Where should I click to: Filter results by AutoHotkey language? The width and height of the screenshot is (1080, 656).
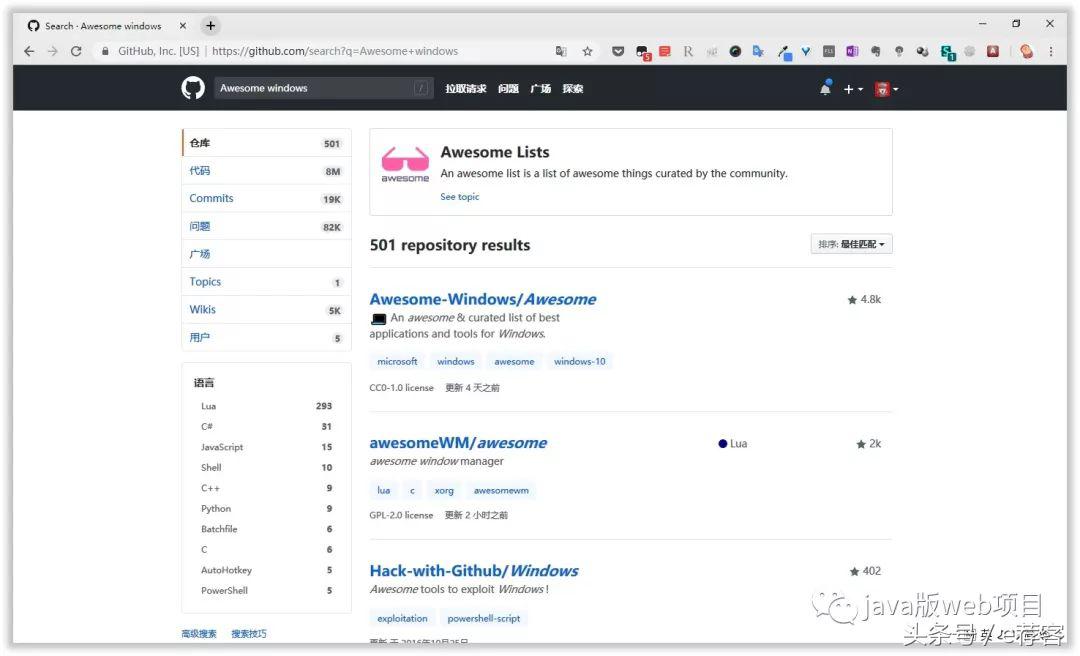click(267, 570)
